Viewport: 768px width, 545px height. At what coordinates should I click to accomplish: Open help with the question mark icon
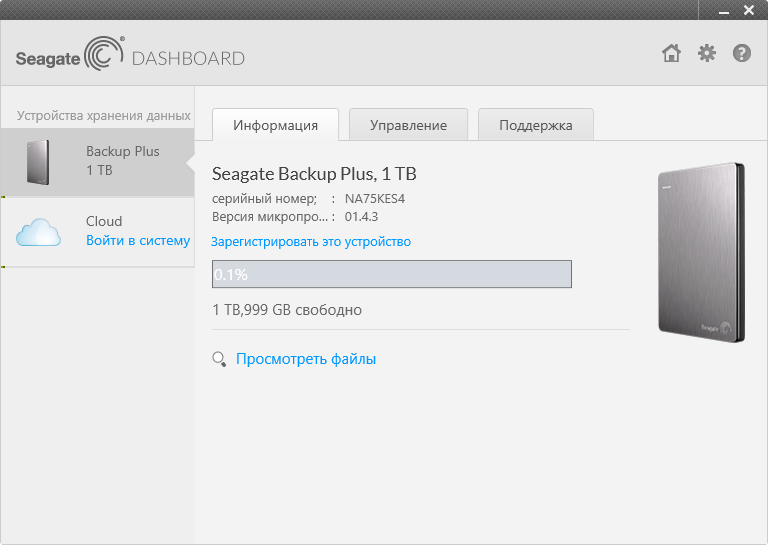tap(742, 53)
